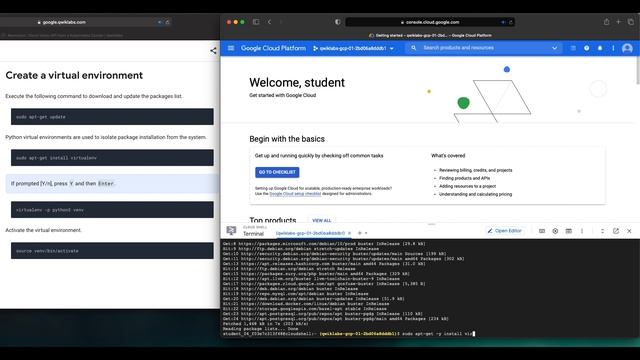
Task: Click the Cloud Shell session info icon
Action: pyautogui.click(x=569, y=231)
